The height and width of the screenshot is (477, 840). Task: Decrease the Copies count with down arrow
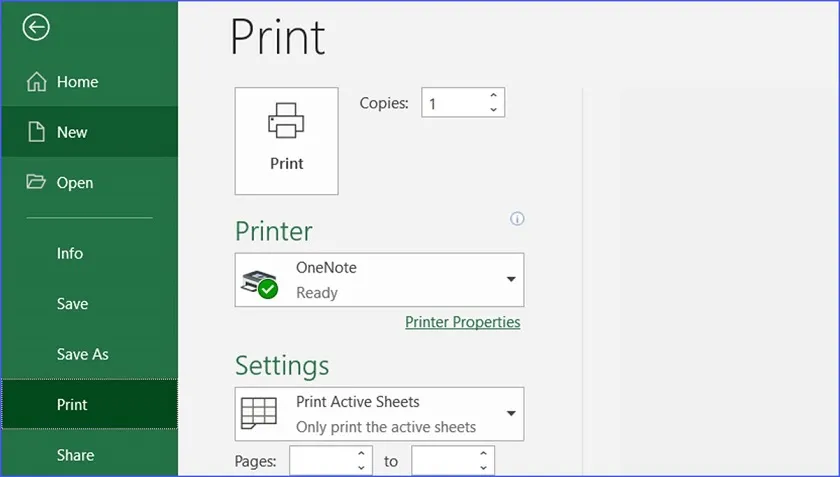(x=493, y=109)
